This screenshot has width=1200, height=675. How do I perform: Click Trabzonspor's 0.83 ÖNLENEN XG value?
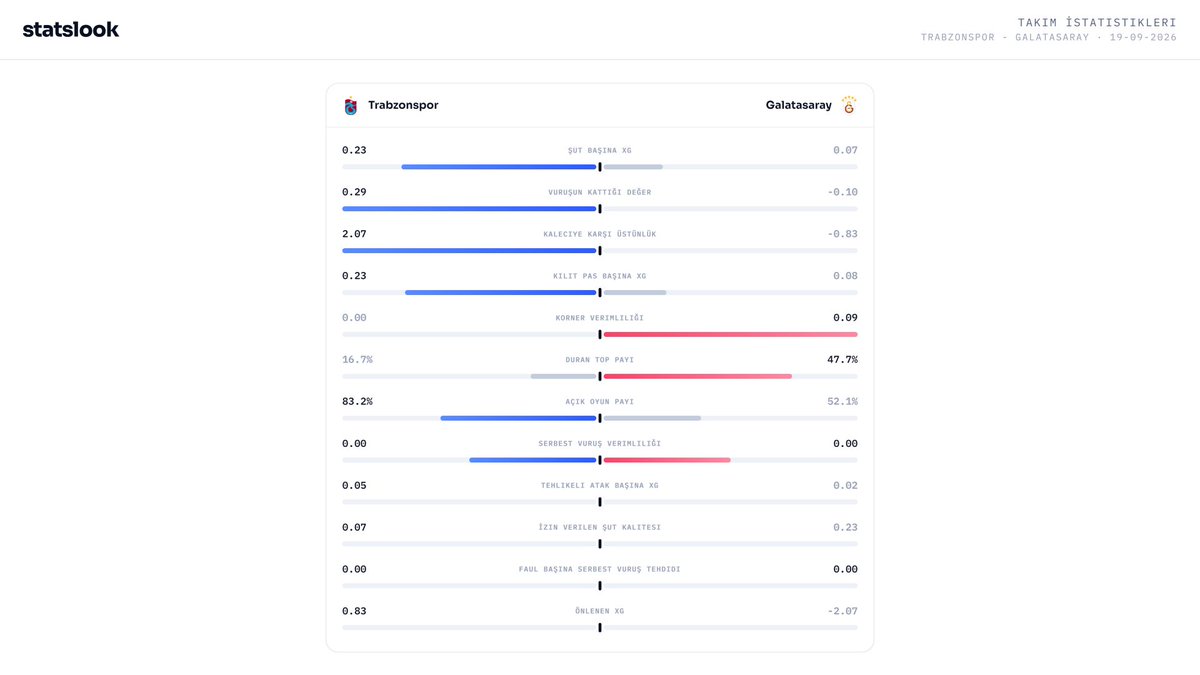click(x=354, y=612)
